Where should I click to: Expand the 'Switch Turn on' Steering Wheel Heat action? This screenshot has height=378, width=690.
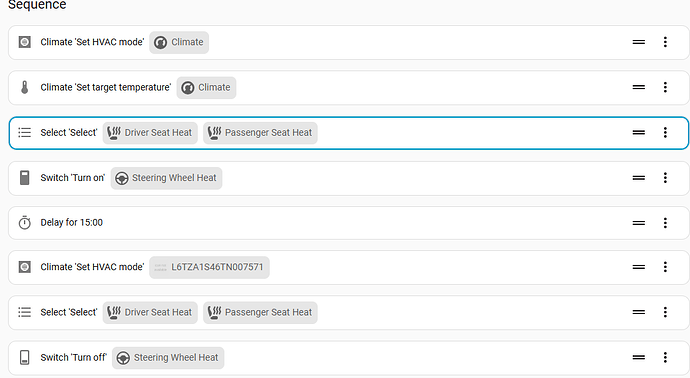[x=349, y=178]
